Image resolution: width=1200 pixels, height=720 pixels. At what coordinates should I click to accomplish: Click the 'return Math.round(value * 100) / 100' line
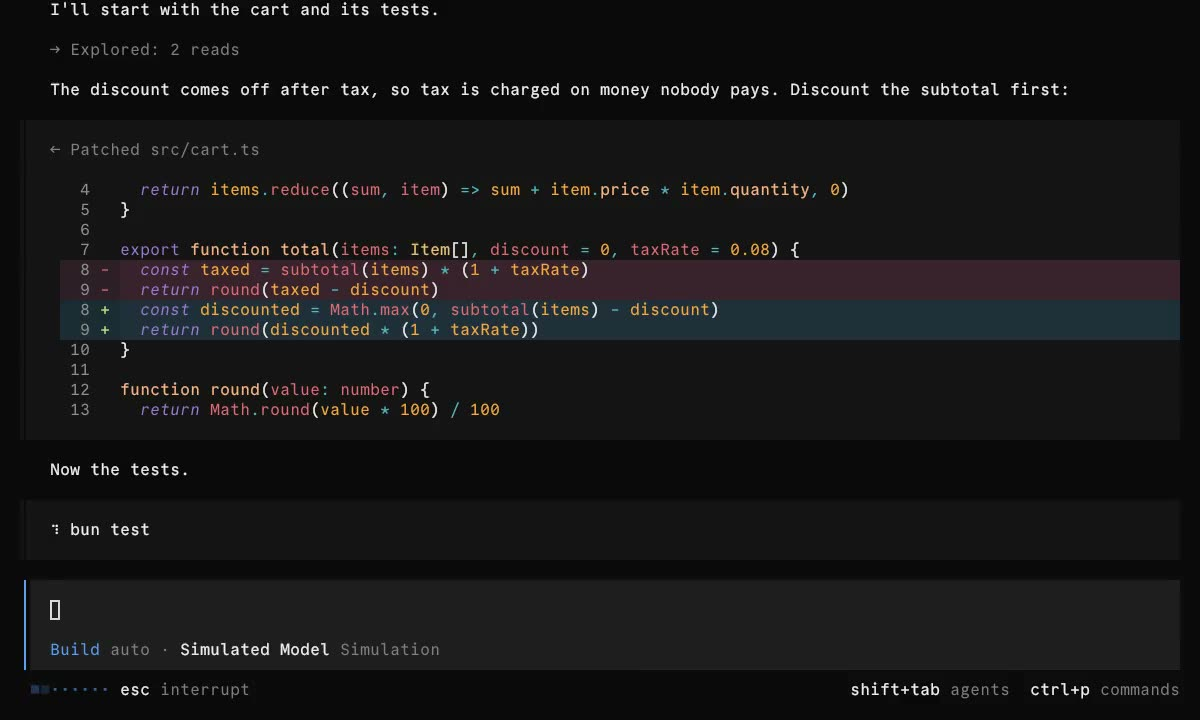click(320, 409)
